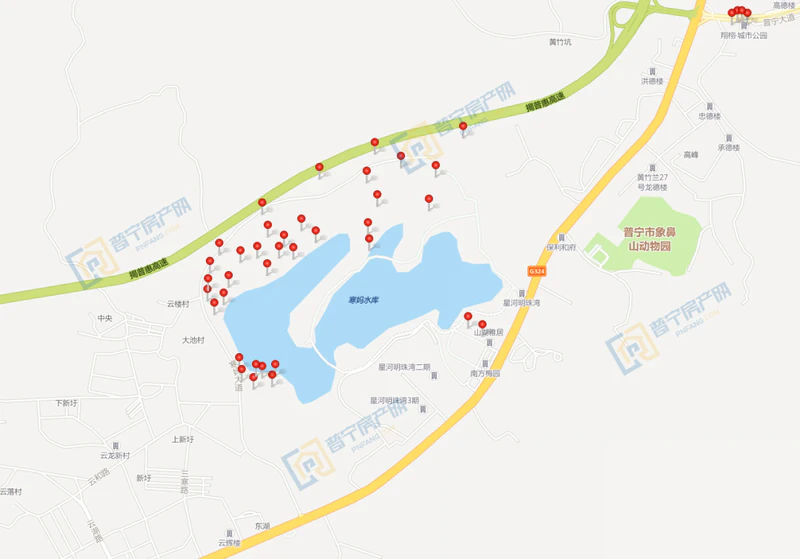Select the 东湖 label near the yellow road
The width and height of the screenshot is (800, 559).
coord(262,526)
